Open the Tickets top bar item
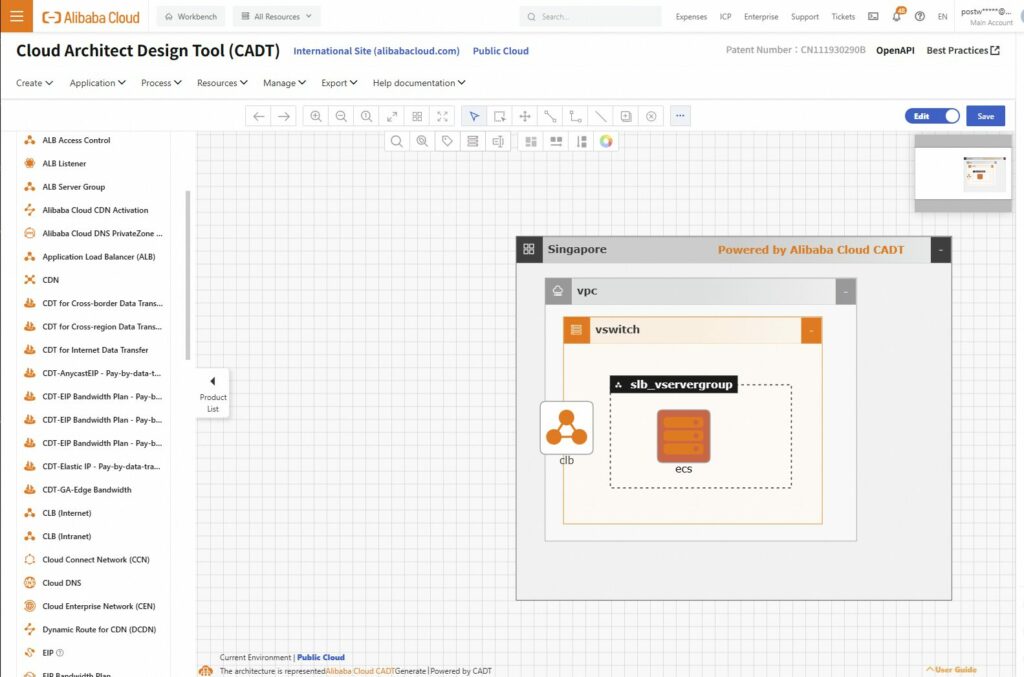1024x677 pixels. (843, 16)
